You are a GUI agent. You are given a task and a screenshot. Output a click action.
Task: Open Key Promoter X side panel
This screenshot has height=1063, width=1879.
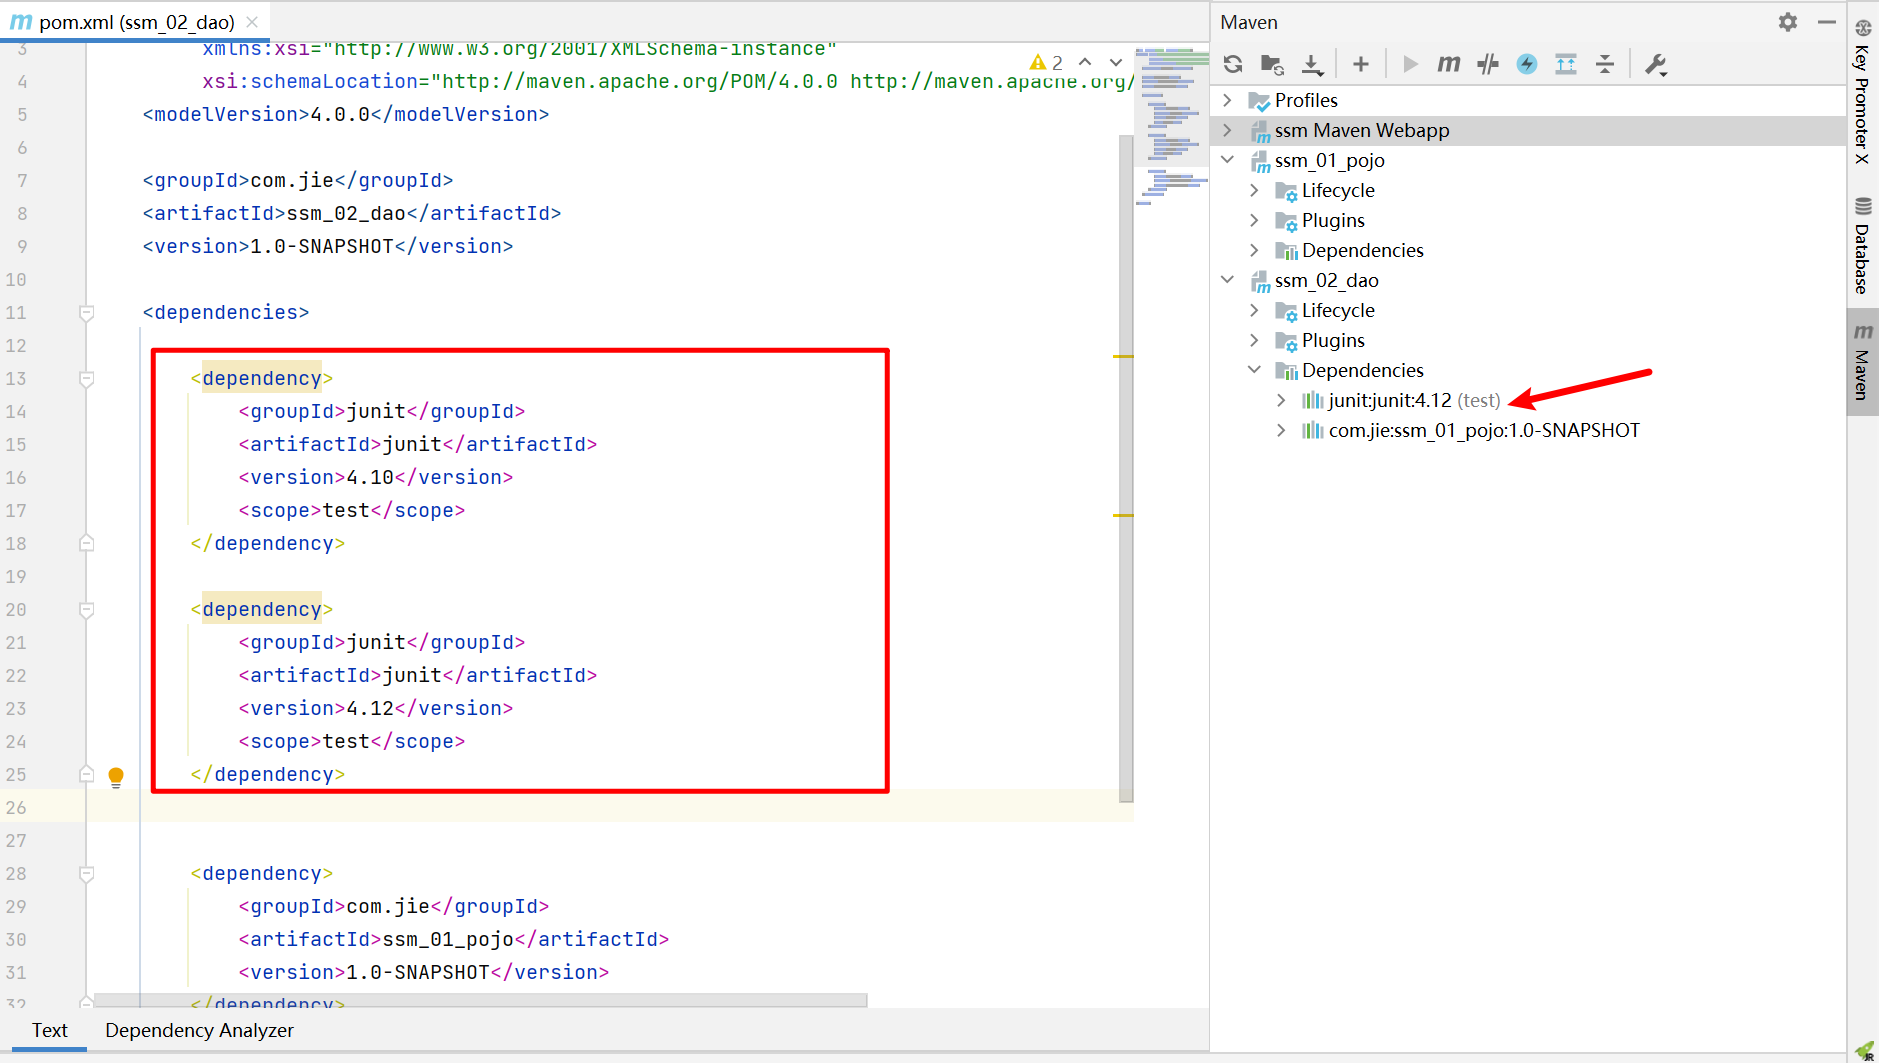1862,92
